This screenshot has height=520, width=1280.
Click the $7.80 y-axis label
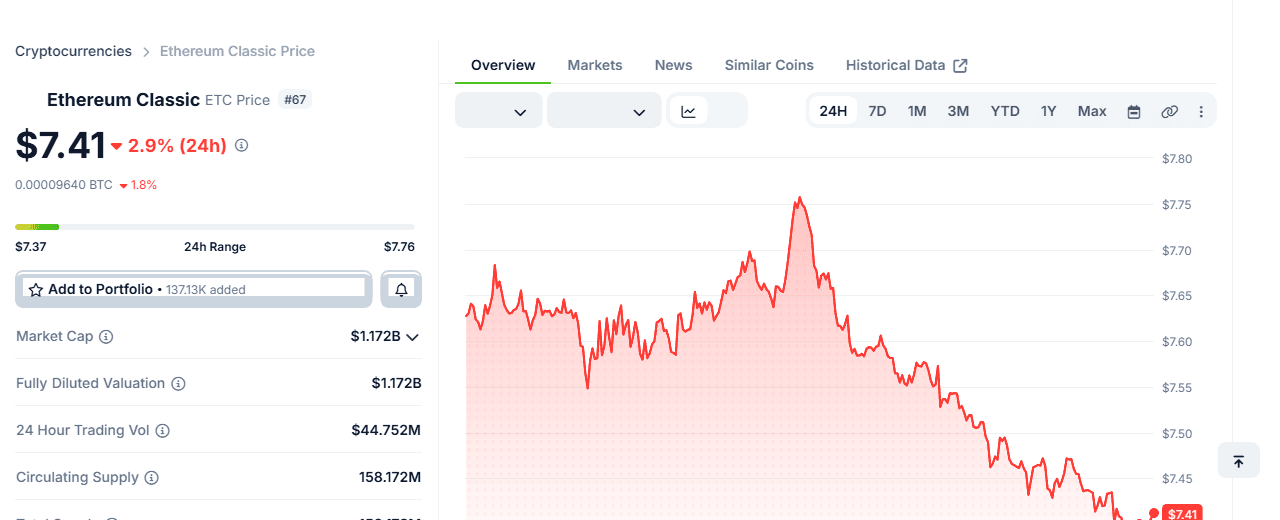[1177, 159]
